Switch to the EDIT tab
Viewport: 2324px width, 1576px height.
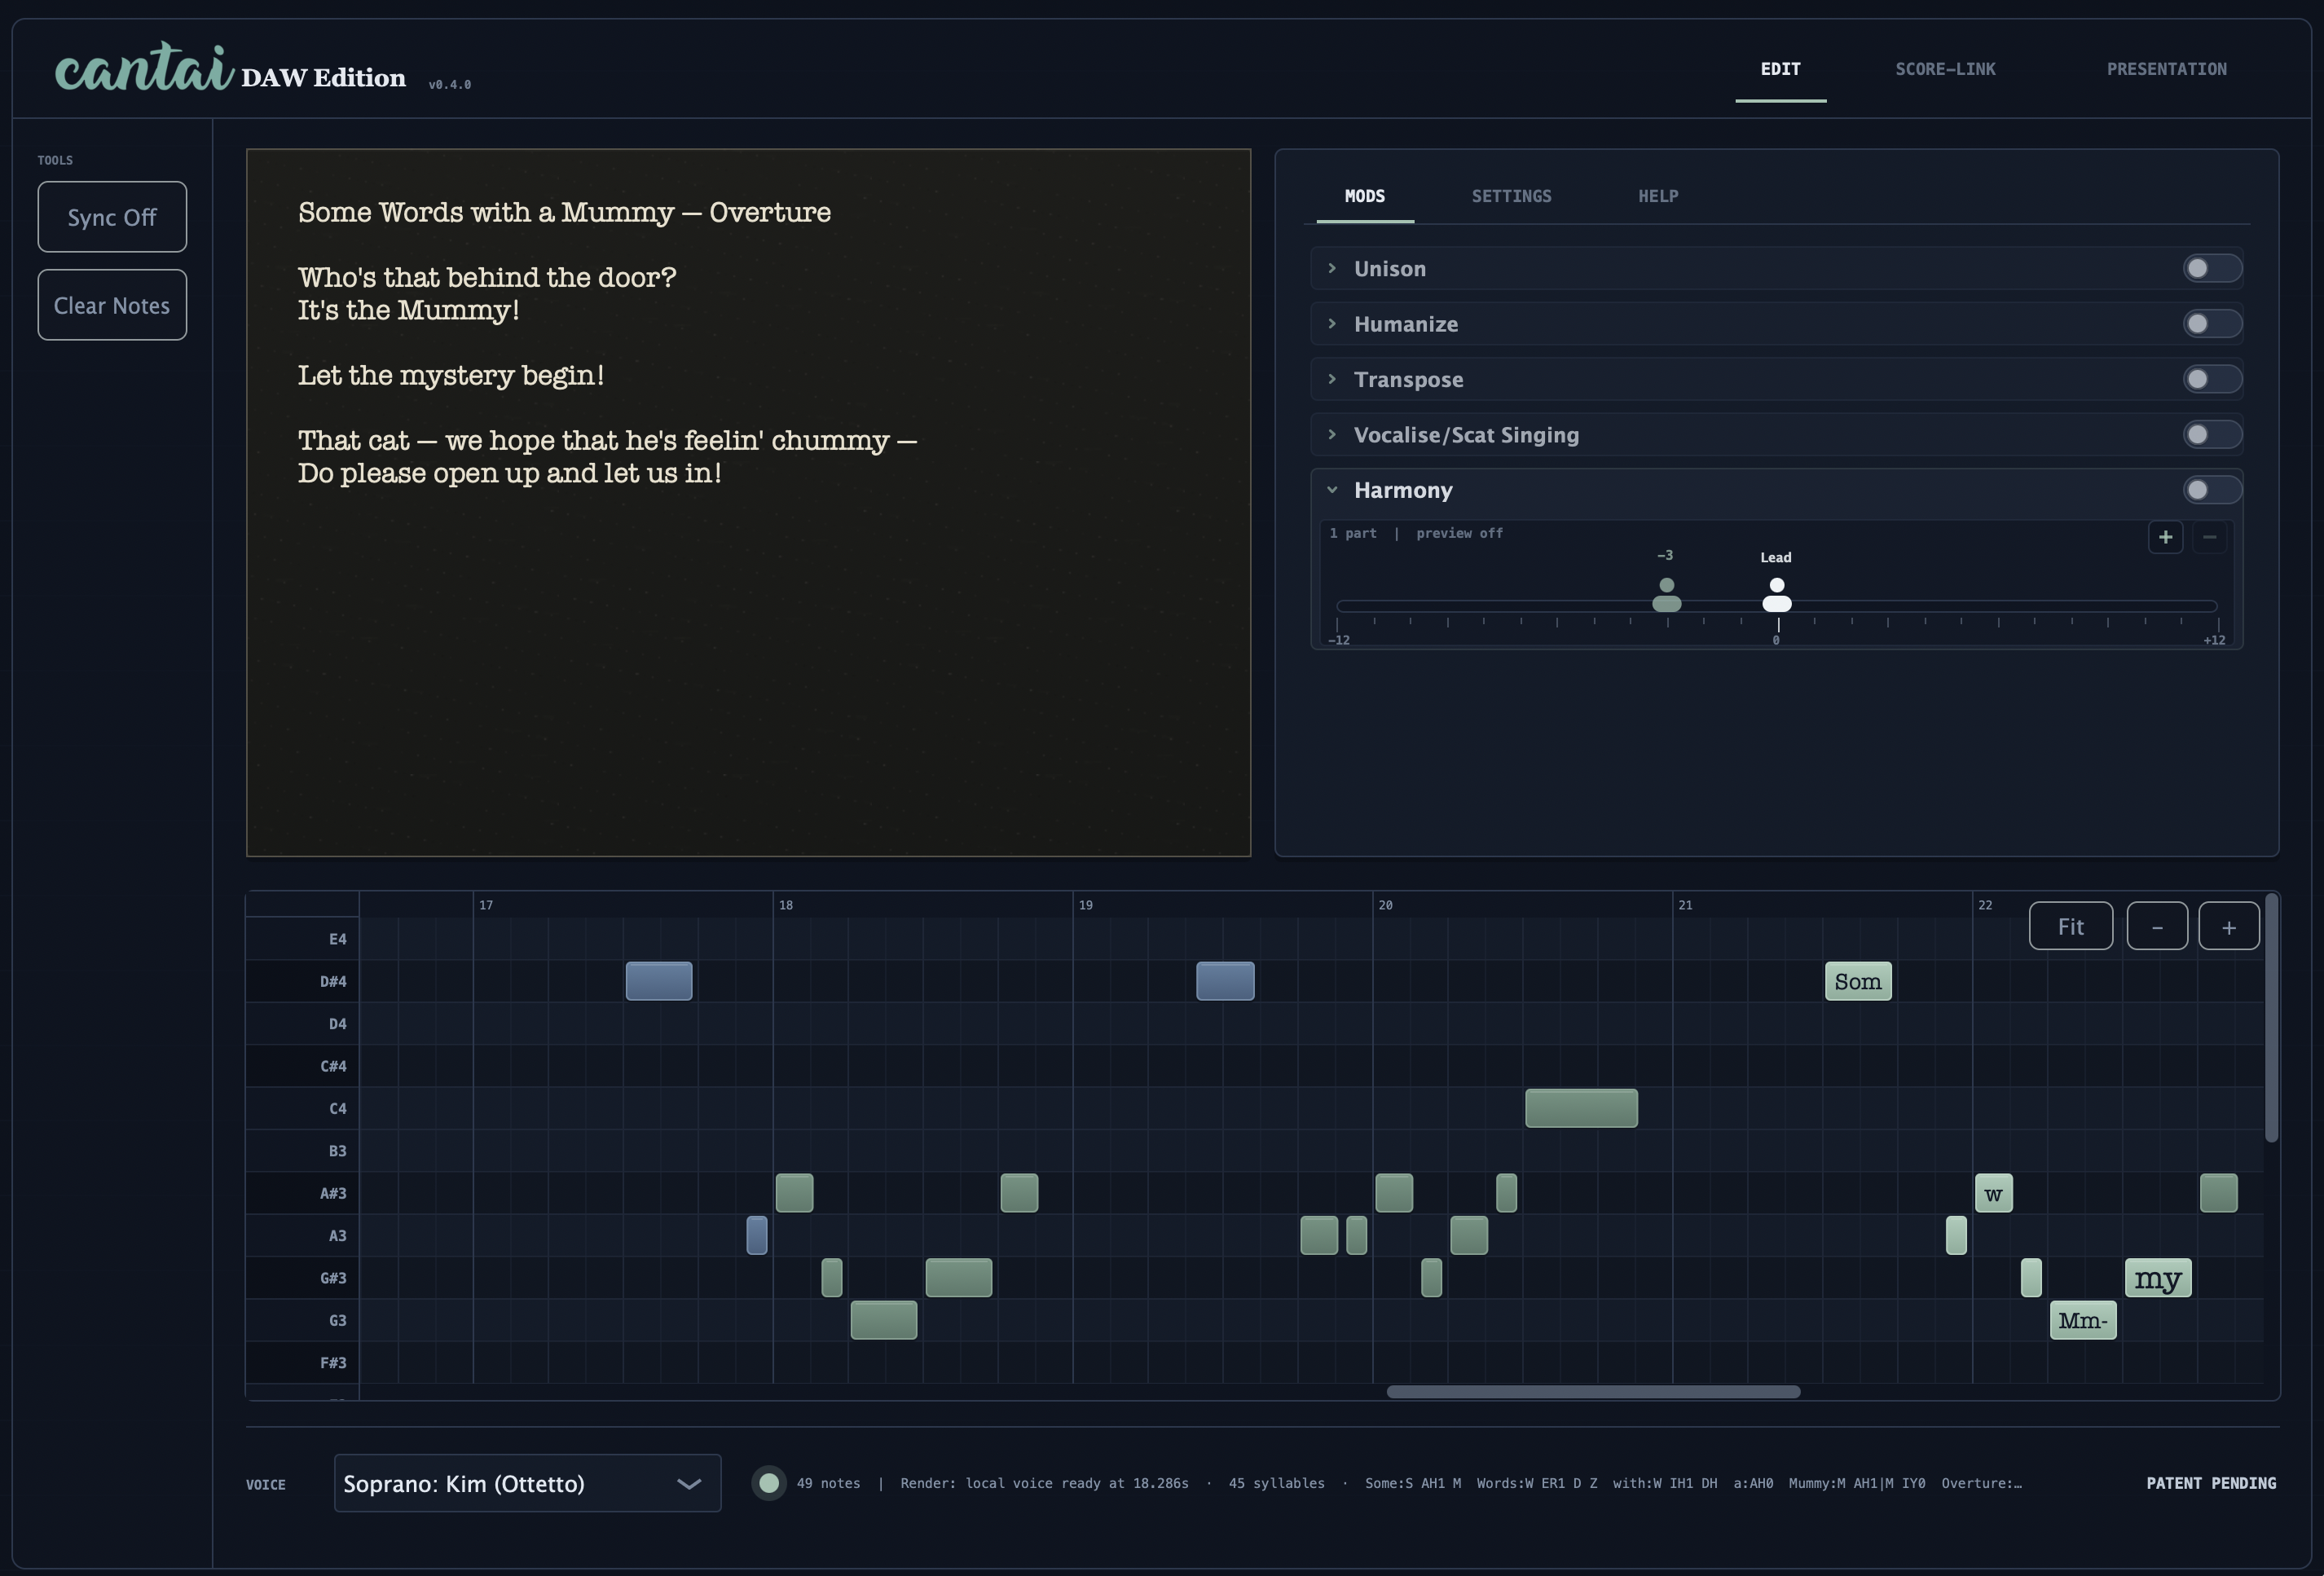(x=1780, y=69)
